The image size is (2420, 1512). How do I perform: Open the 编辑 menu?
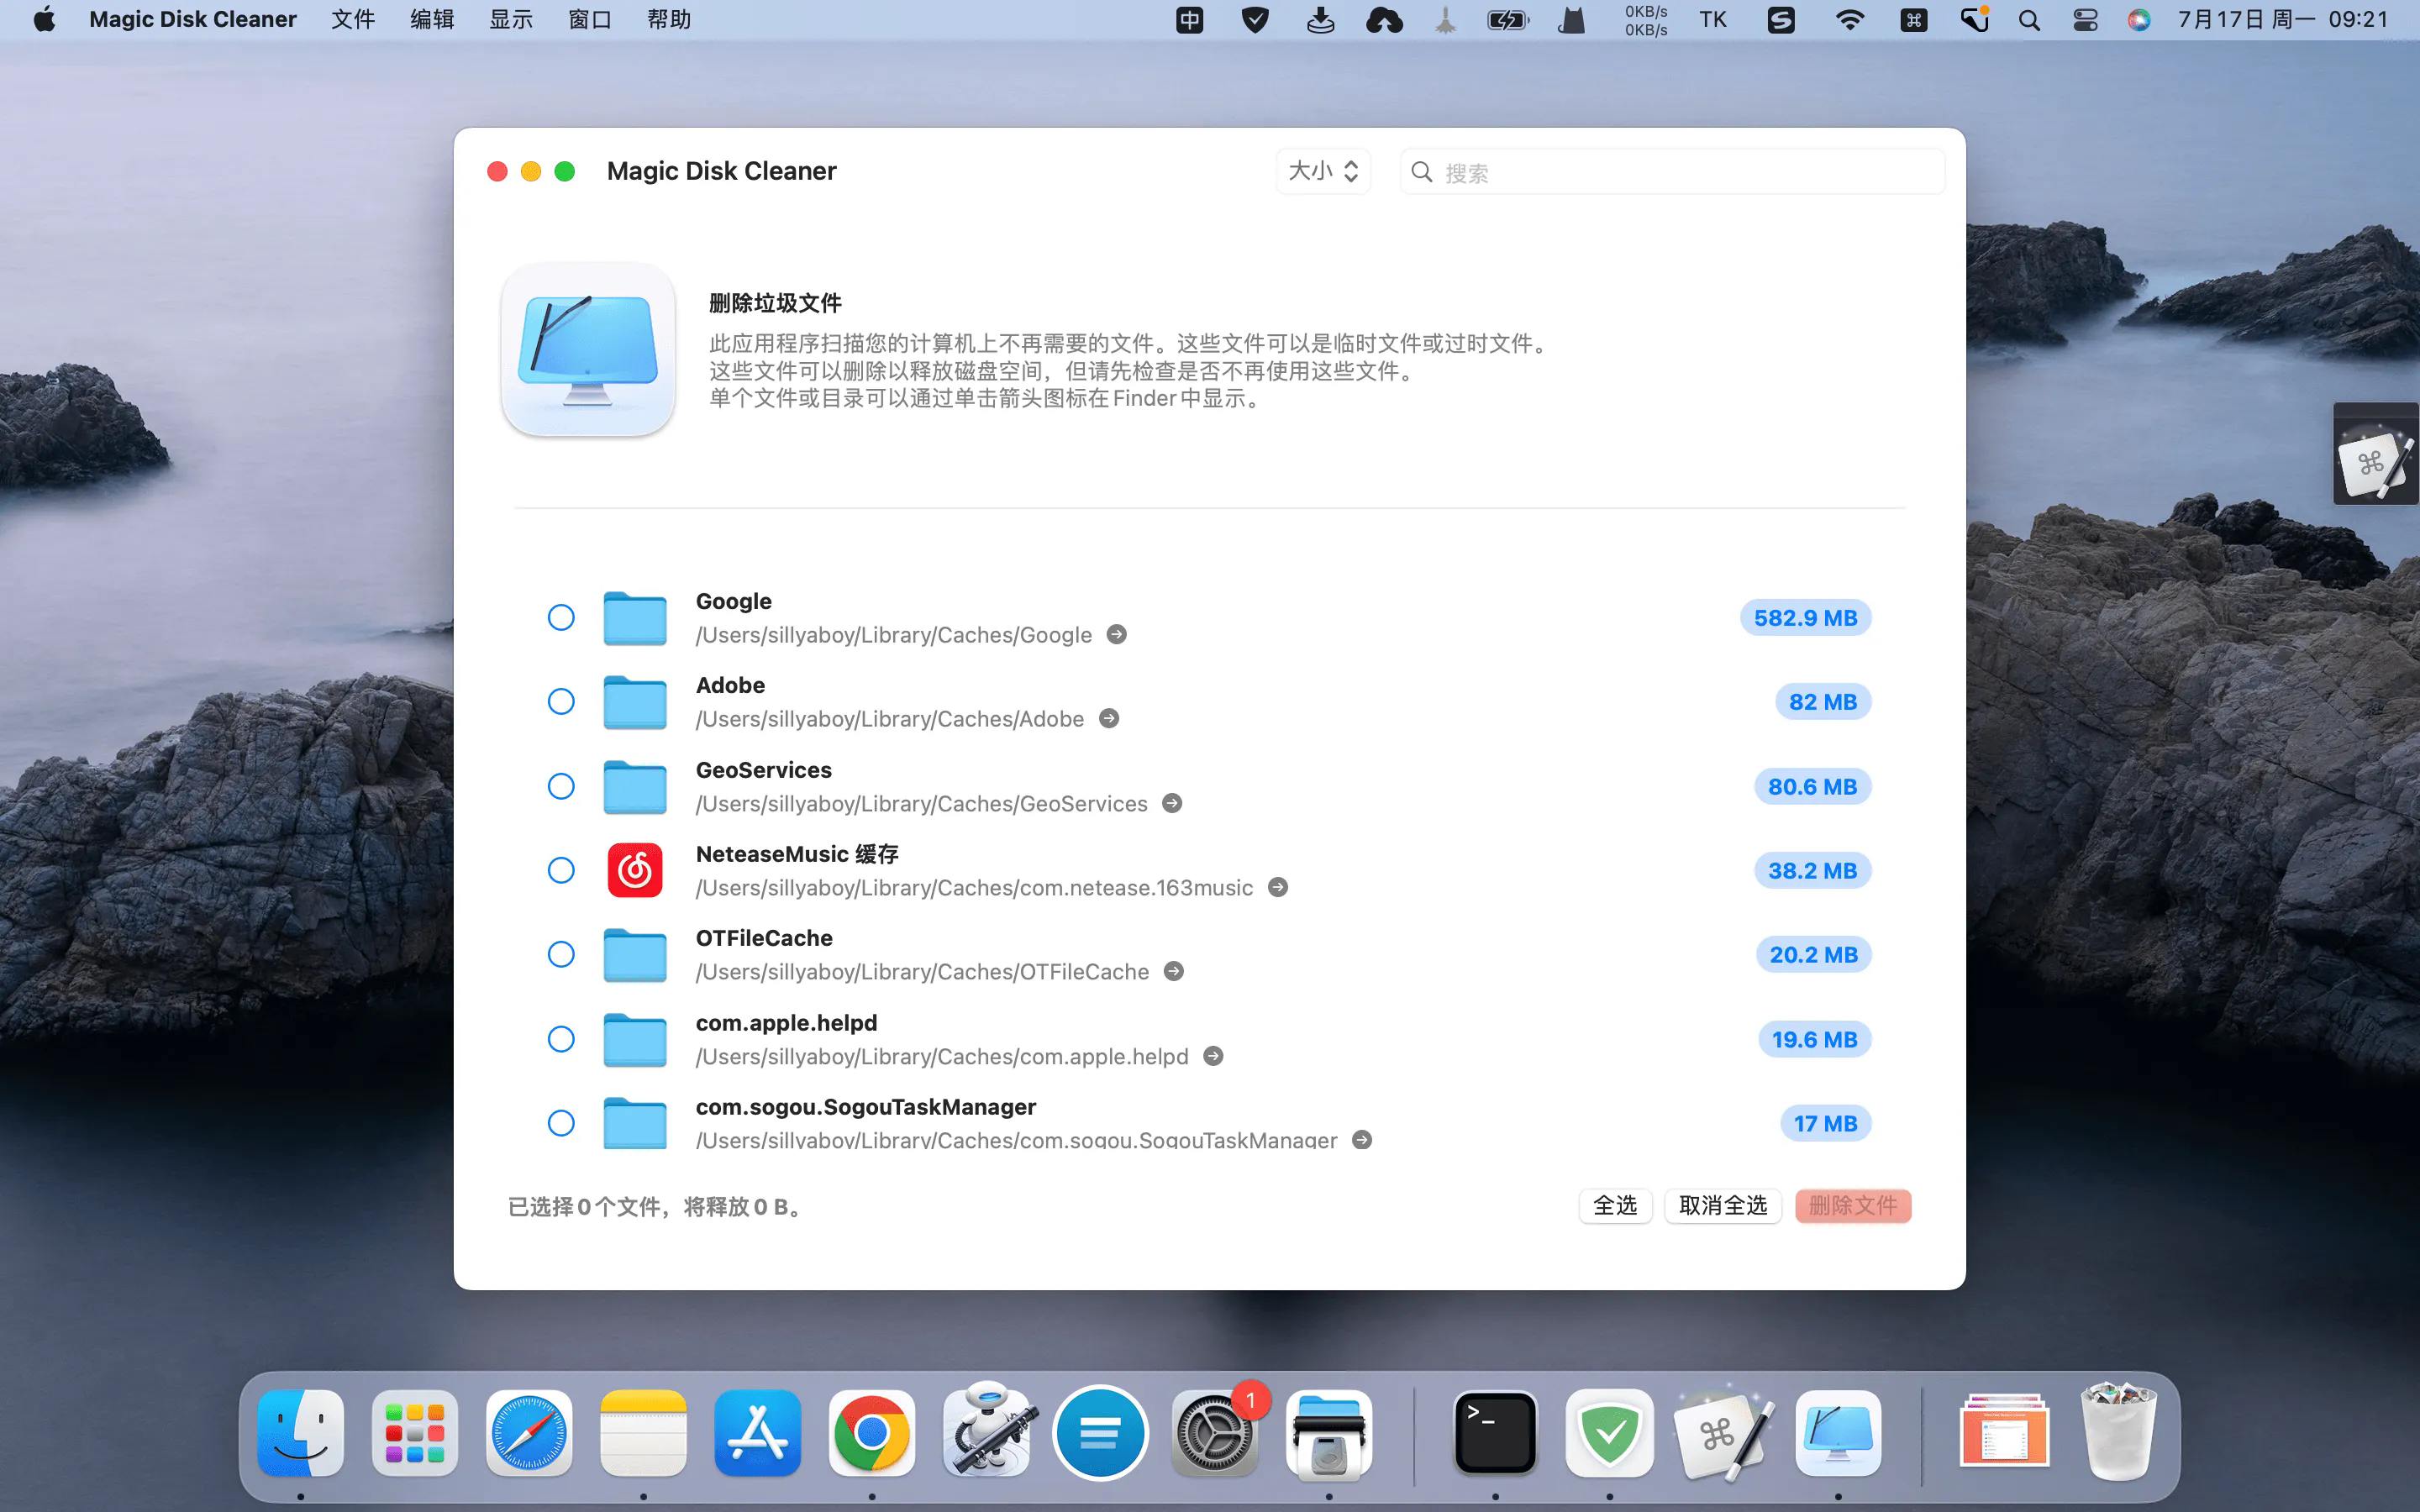pos(432,20)
